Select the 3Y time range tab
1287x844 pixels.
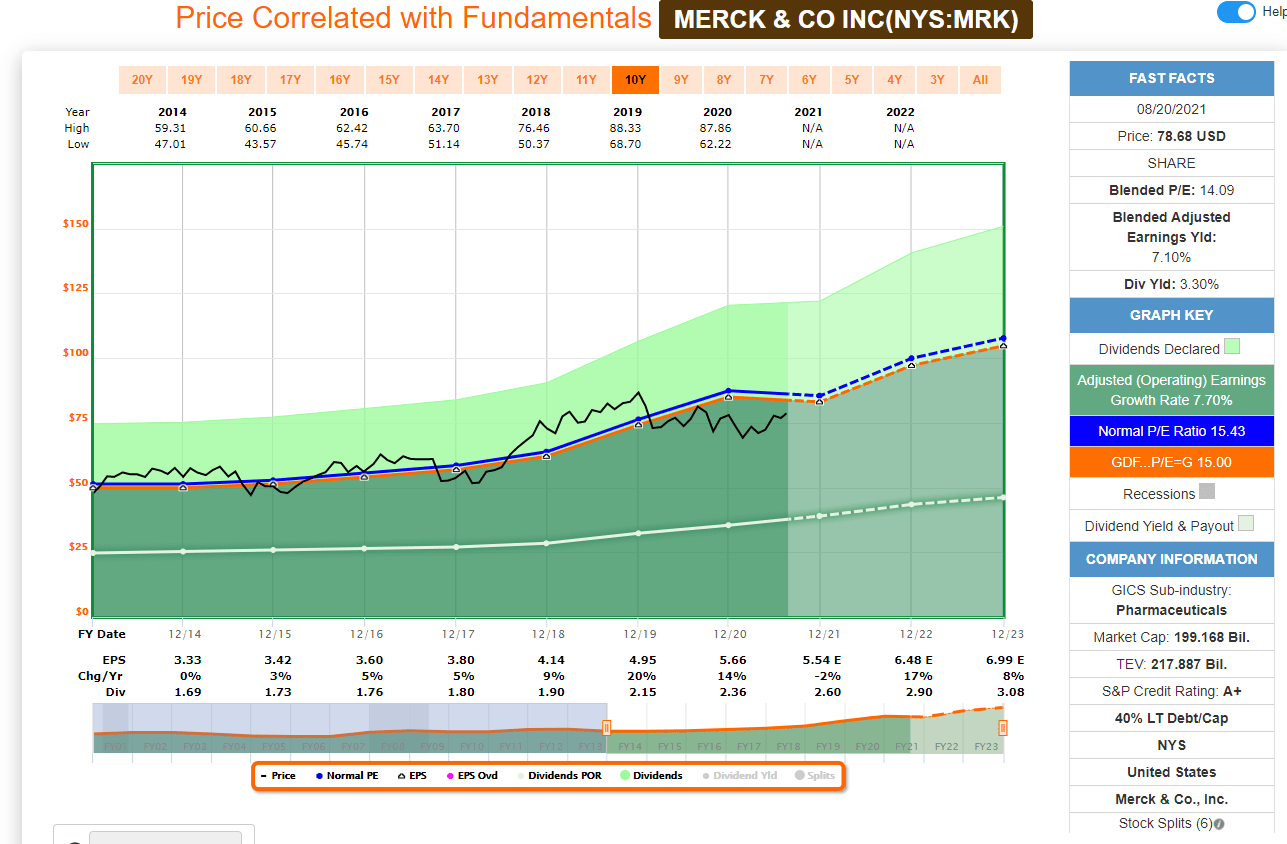pos(937,80)
